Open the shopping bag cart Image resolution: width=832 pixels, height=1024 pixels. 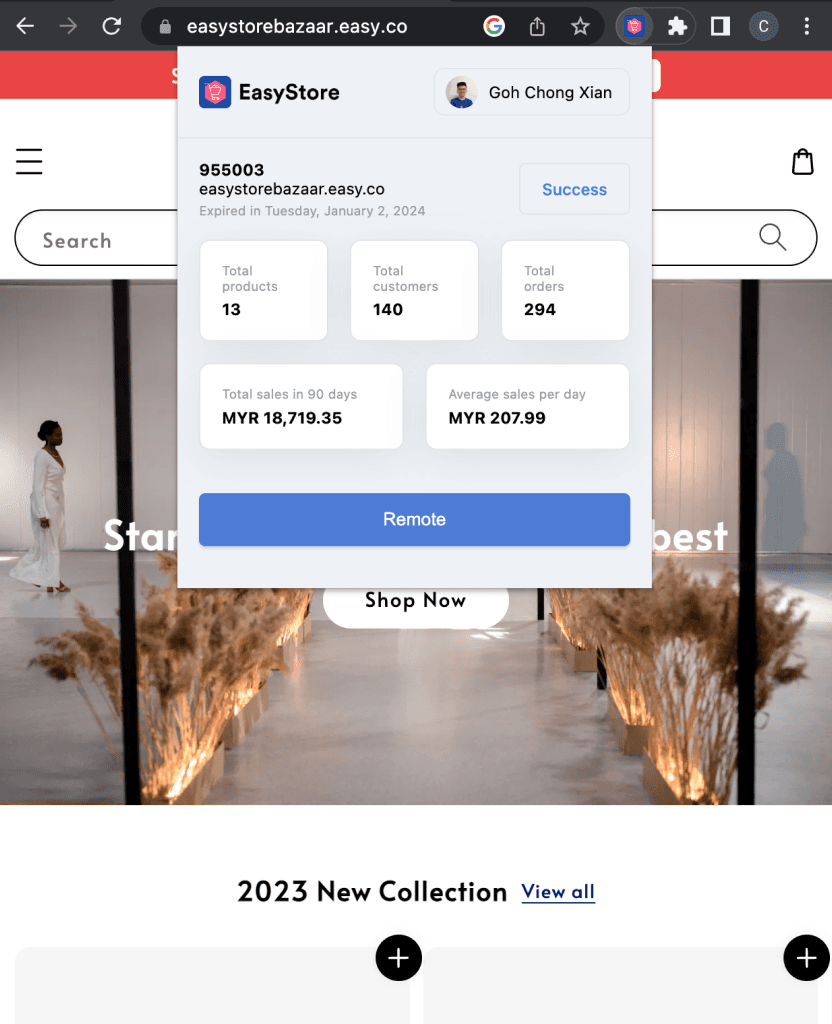[803, 162]
